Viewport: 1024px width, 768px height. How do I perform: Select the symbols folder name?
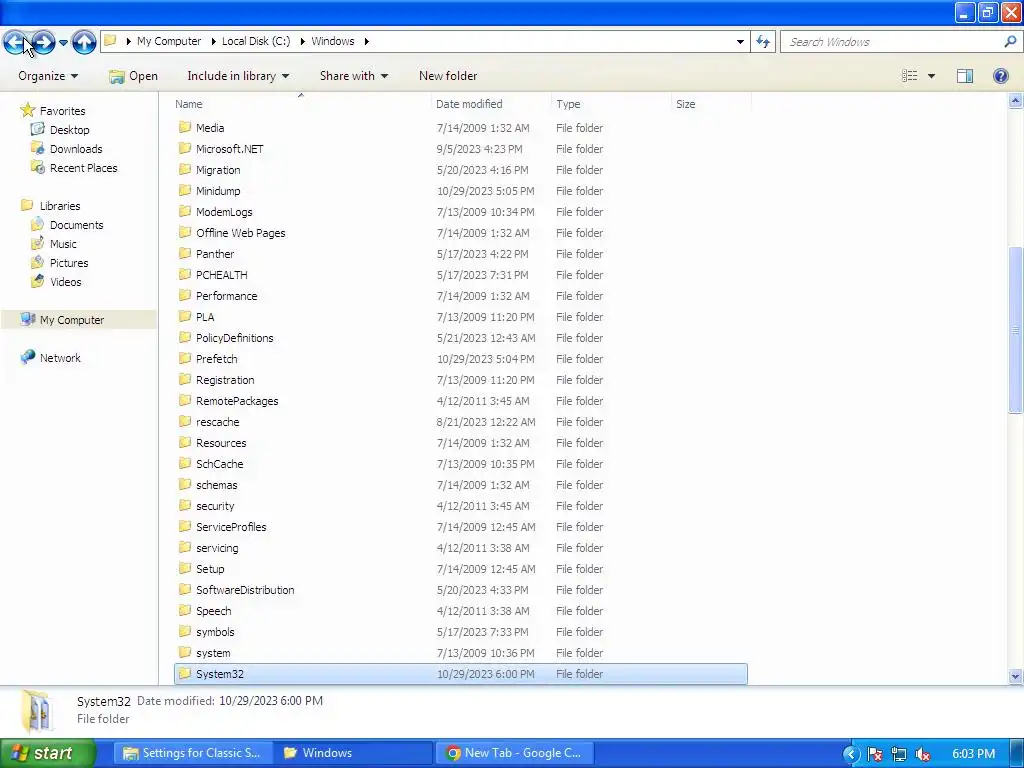(215, 632)
